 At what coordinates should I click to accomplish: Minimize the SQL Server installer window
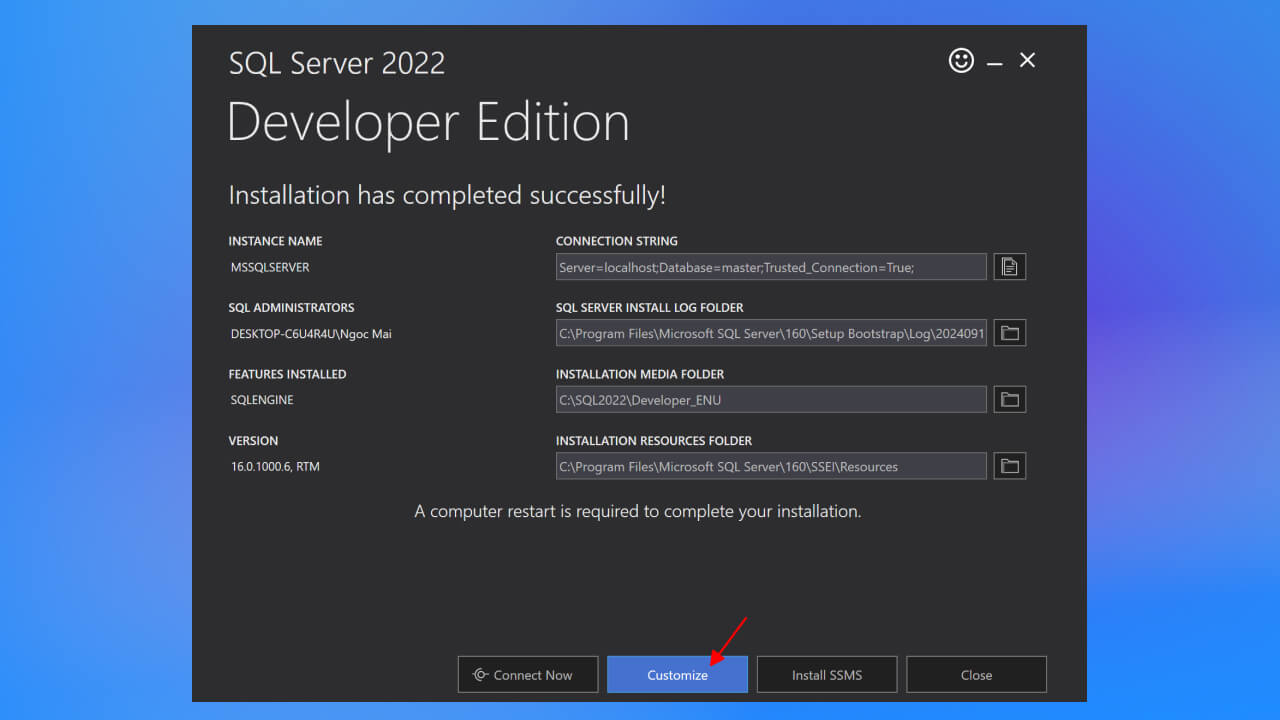click(x=994, y=63)
